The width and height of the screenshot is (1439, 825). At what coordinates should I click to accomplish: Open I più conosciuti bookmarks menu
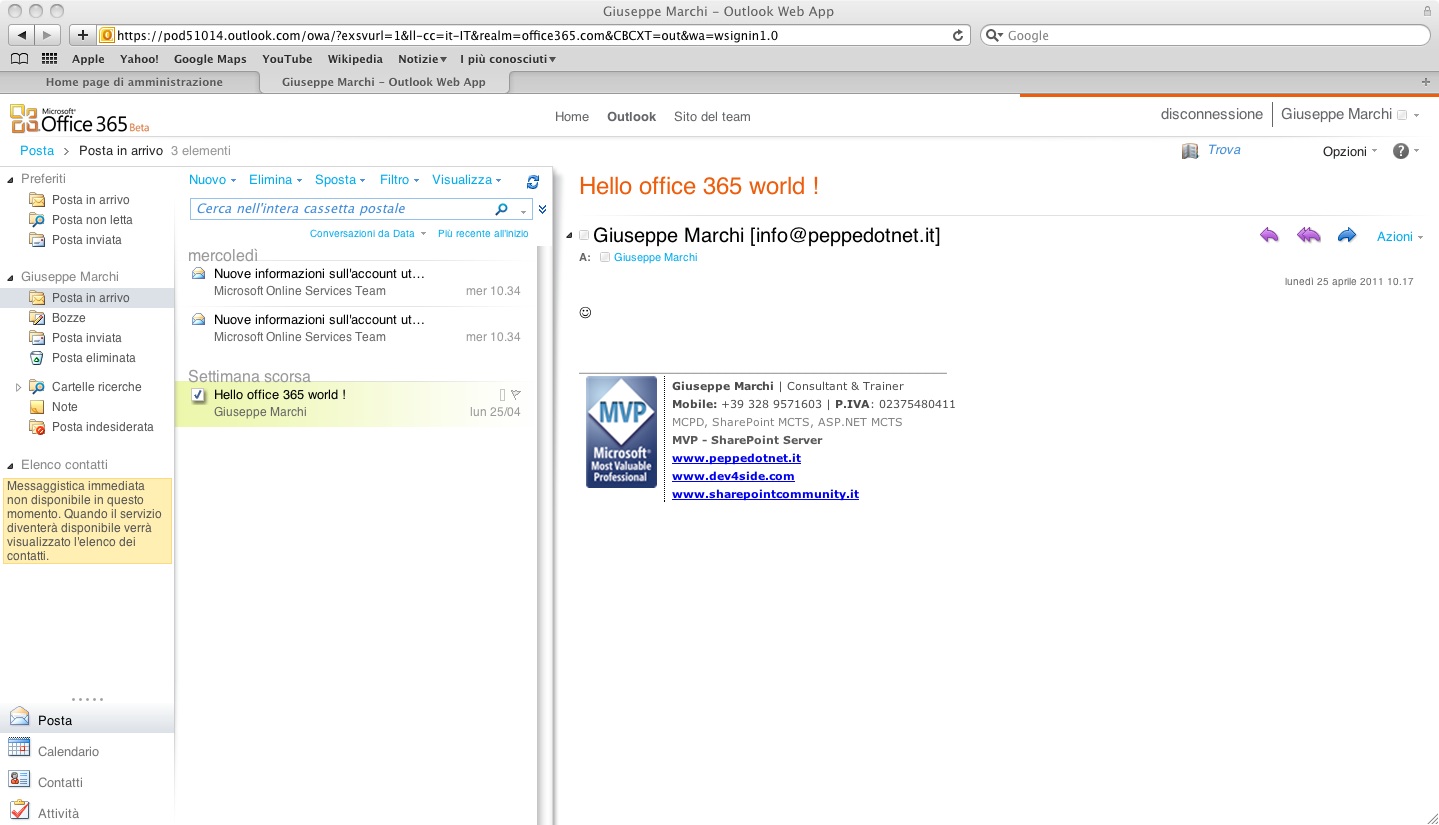click(508, 59)
